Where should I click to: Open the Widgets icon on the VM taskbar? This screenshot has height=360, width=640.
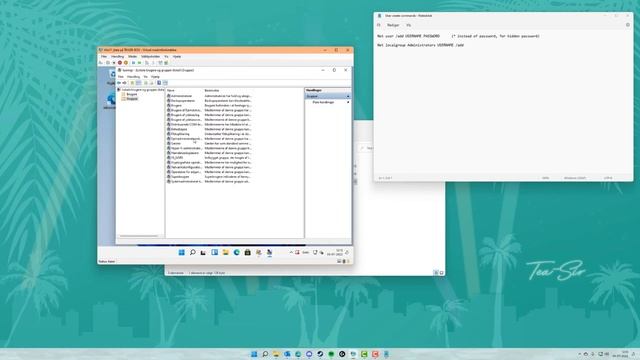[x=214, y=253]
